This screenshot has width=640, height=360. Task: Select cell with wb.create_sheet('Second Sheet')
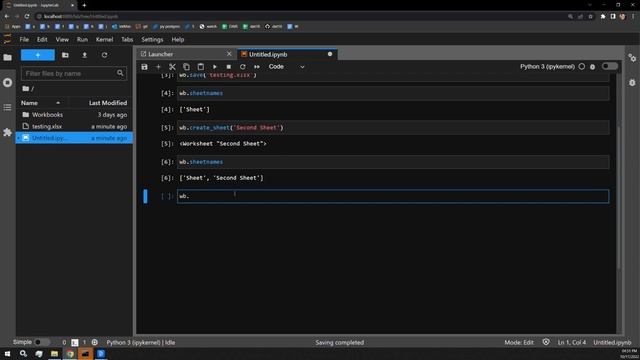point(393,128)
